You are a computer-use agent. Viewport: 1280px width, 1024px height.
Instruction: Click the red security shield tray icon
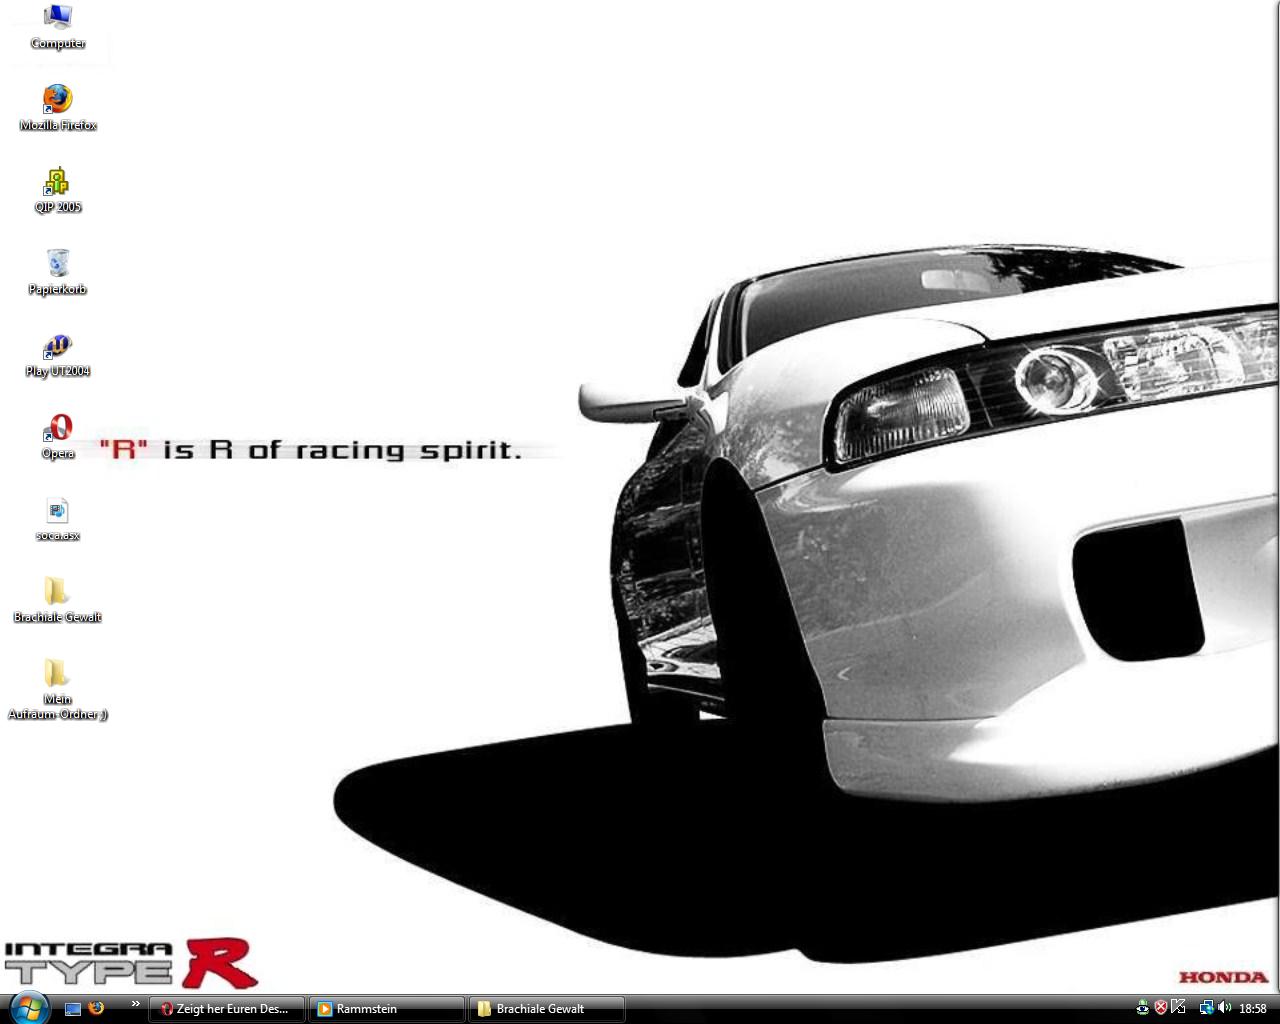coord(1161,1008)
